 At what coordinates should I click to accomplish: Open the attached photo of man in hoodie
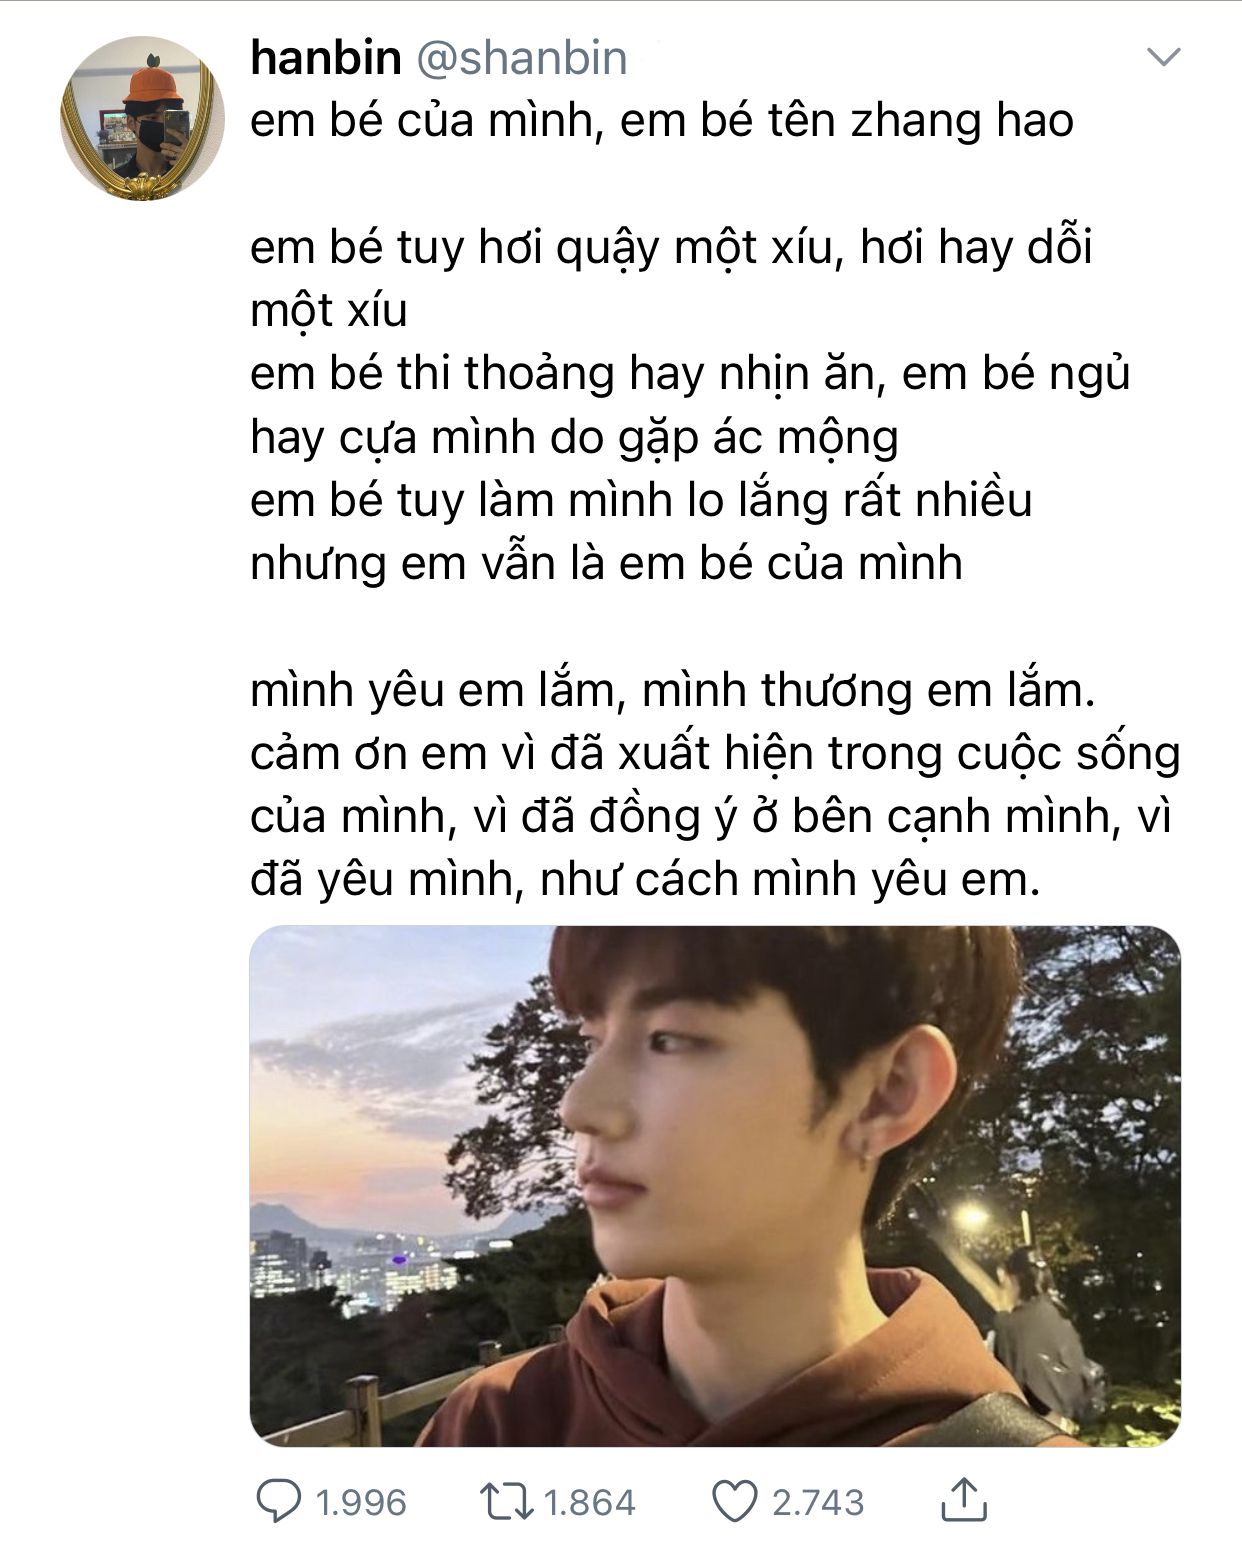click(x=715, y=1185)
